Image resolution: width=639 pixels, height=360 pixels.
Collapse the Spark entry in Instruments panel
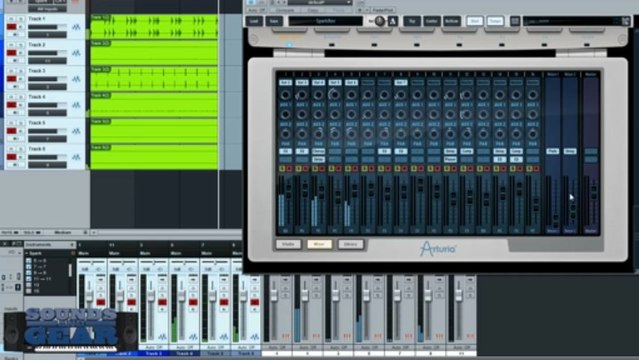[x=27, y=254]
